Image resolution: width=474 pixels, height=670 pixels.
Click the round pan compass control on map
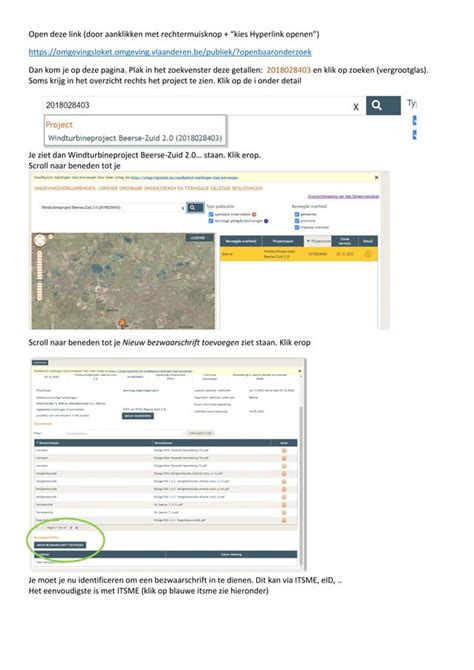(40, 240)
